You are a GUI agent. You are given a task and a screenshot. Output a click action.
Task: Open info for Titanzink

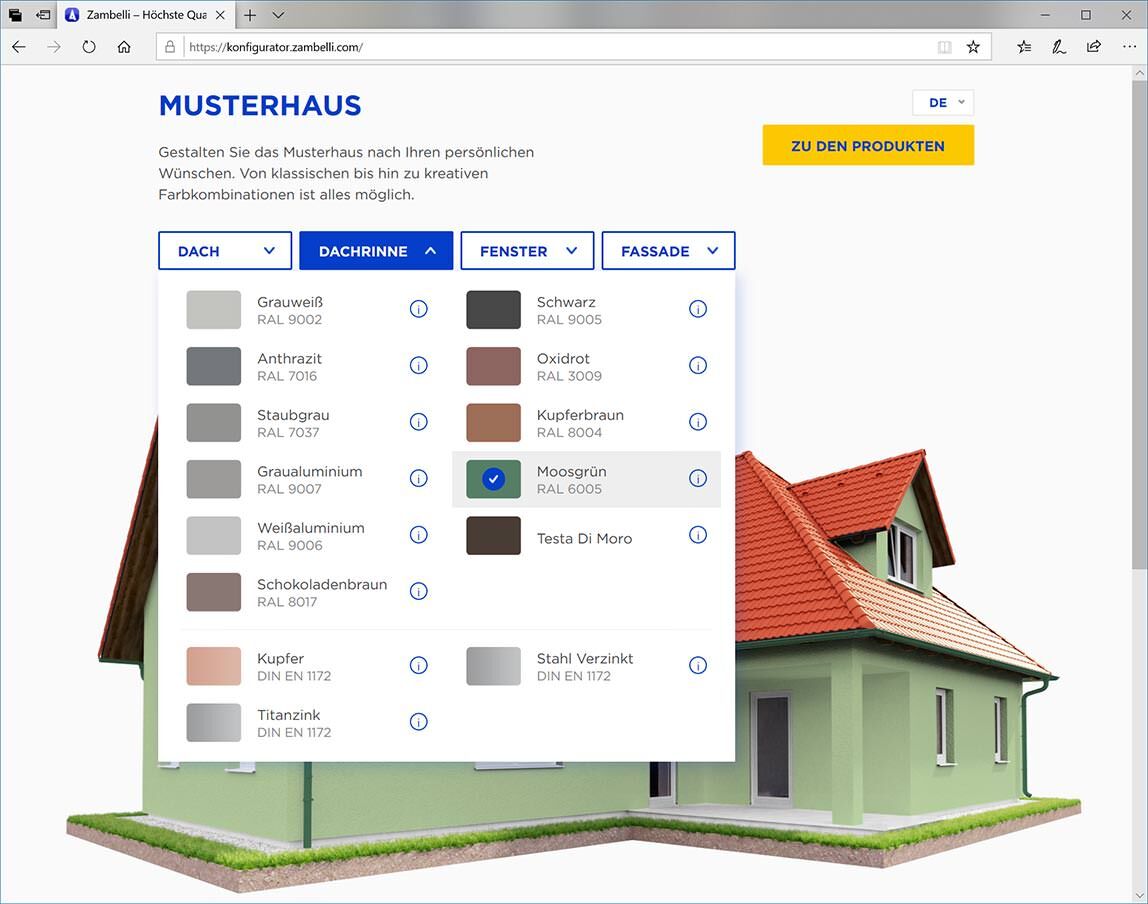tap(419, 722)
